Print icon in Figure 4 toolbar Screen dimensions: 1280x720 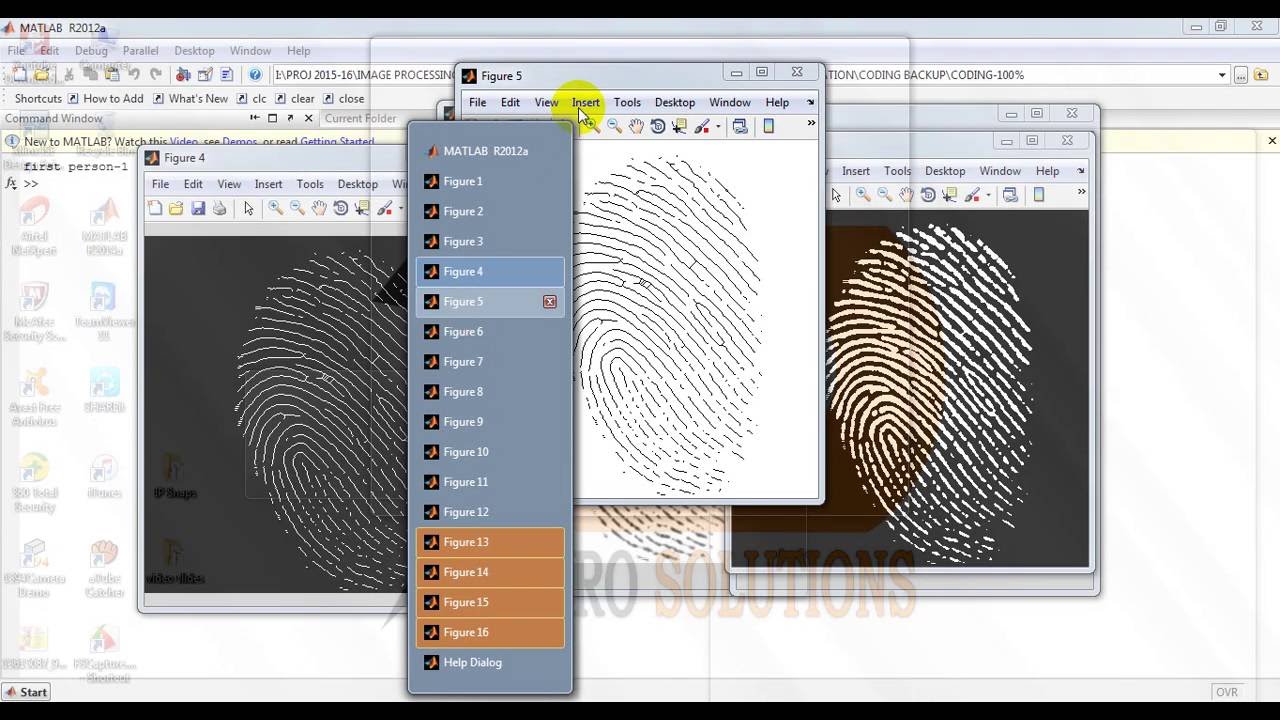(219, 208)
